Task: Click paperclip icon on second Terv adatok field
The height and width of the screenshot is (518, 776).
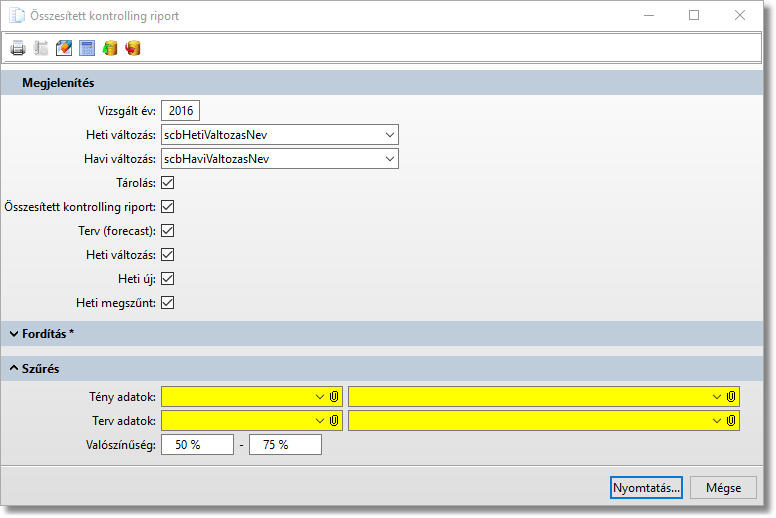Action: [731, 421]
